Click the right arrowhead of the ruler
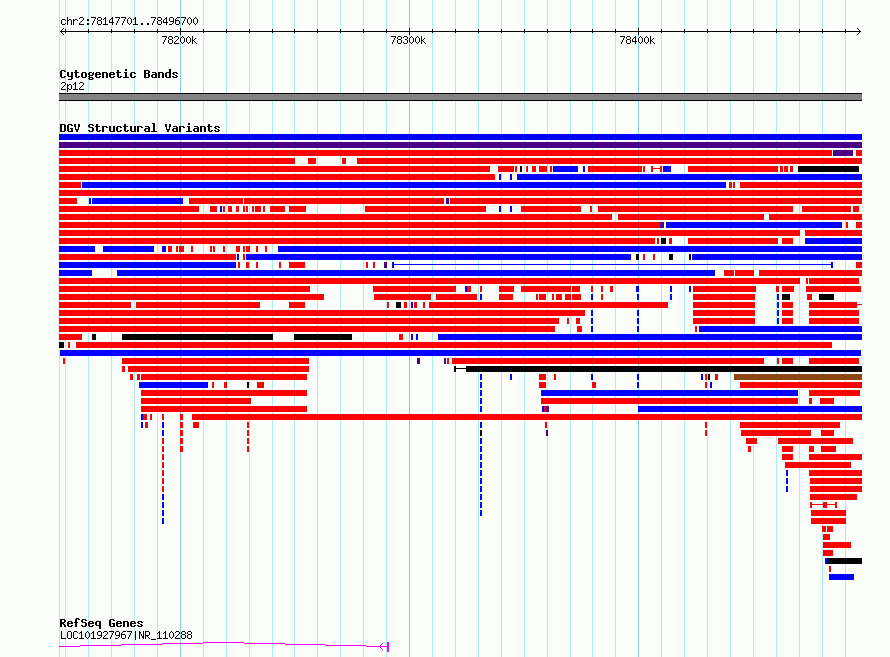 (858, 31)
